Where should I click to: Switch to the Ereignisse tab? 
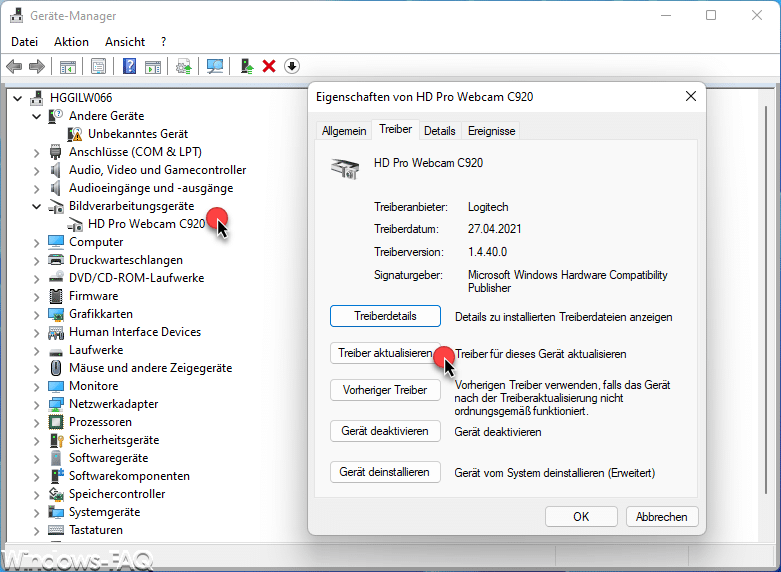(492, 131)
